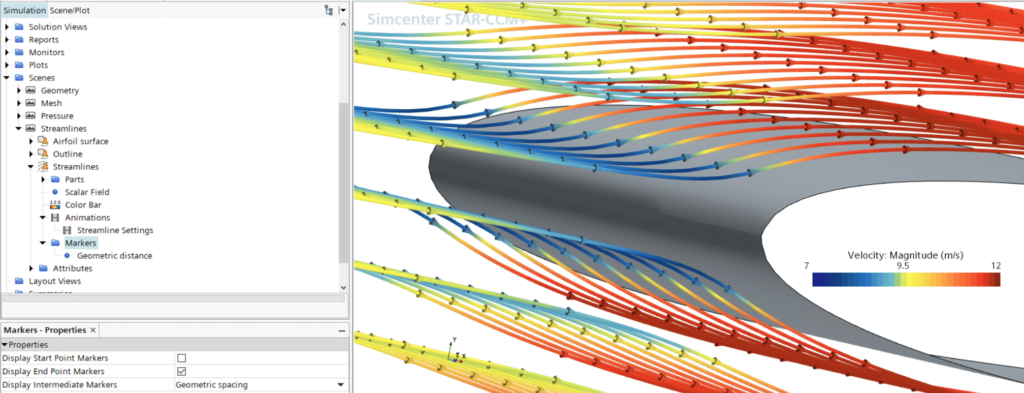Expand the Parts node

43,180
